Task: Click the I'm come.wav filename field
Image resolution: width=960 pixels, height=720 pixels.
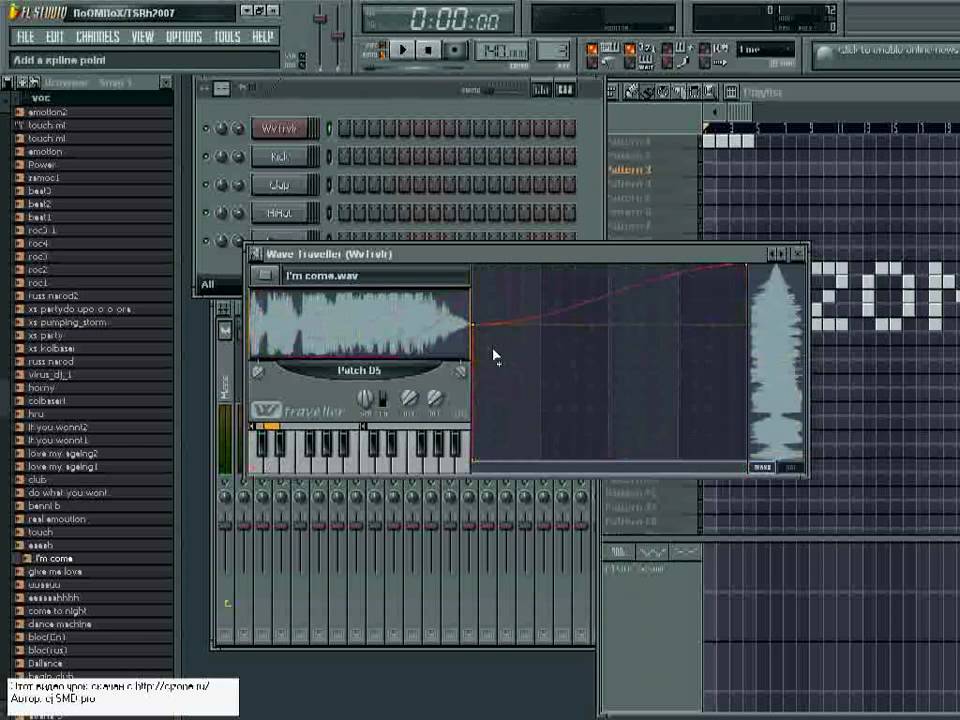Action: 375,276
